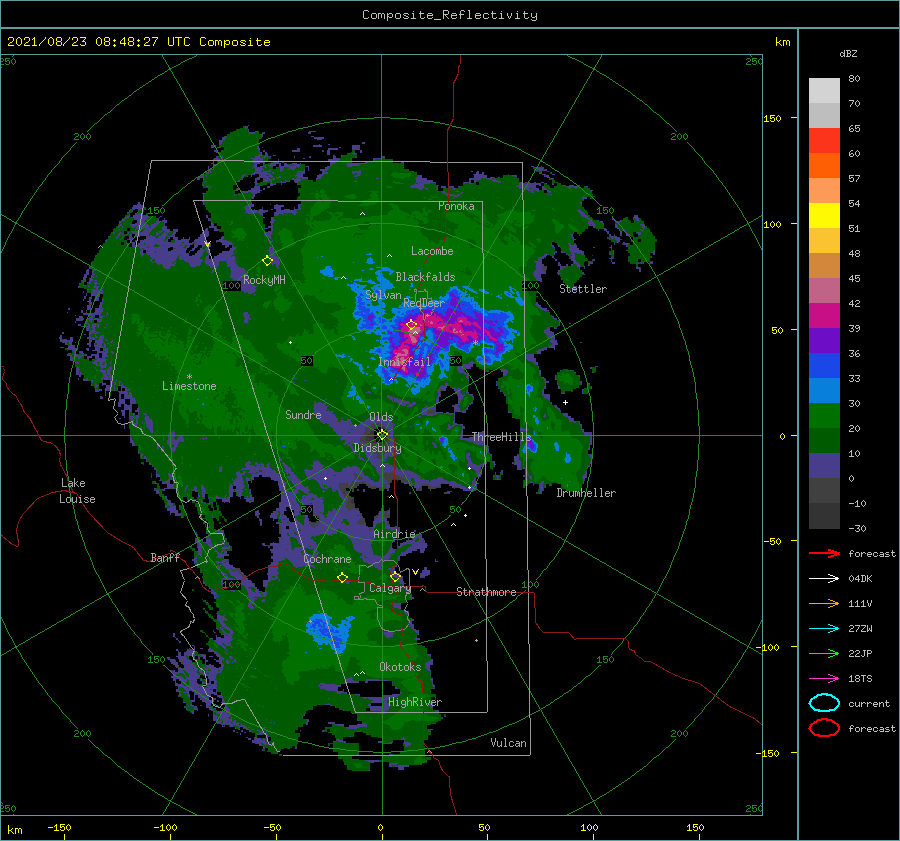Click the red forecast ellipse icon

pos(824,728)
